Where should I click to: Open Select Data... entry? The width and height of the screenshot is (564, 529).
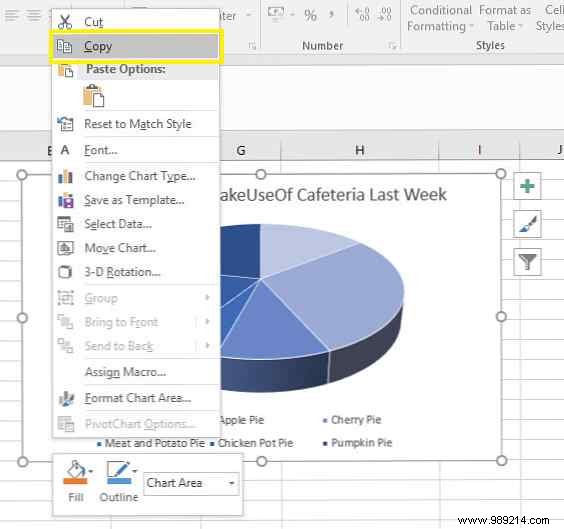[x=136, y=224]
